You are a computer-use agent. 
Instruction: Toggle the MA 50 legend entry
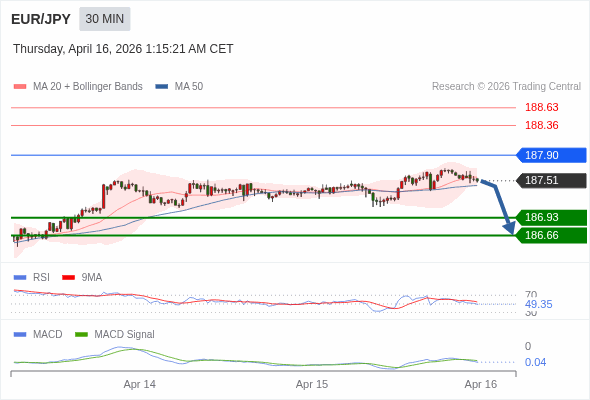click(x=179, y=87)
